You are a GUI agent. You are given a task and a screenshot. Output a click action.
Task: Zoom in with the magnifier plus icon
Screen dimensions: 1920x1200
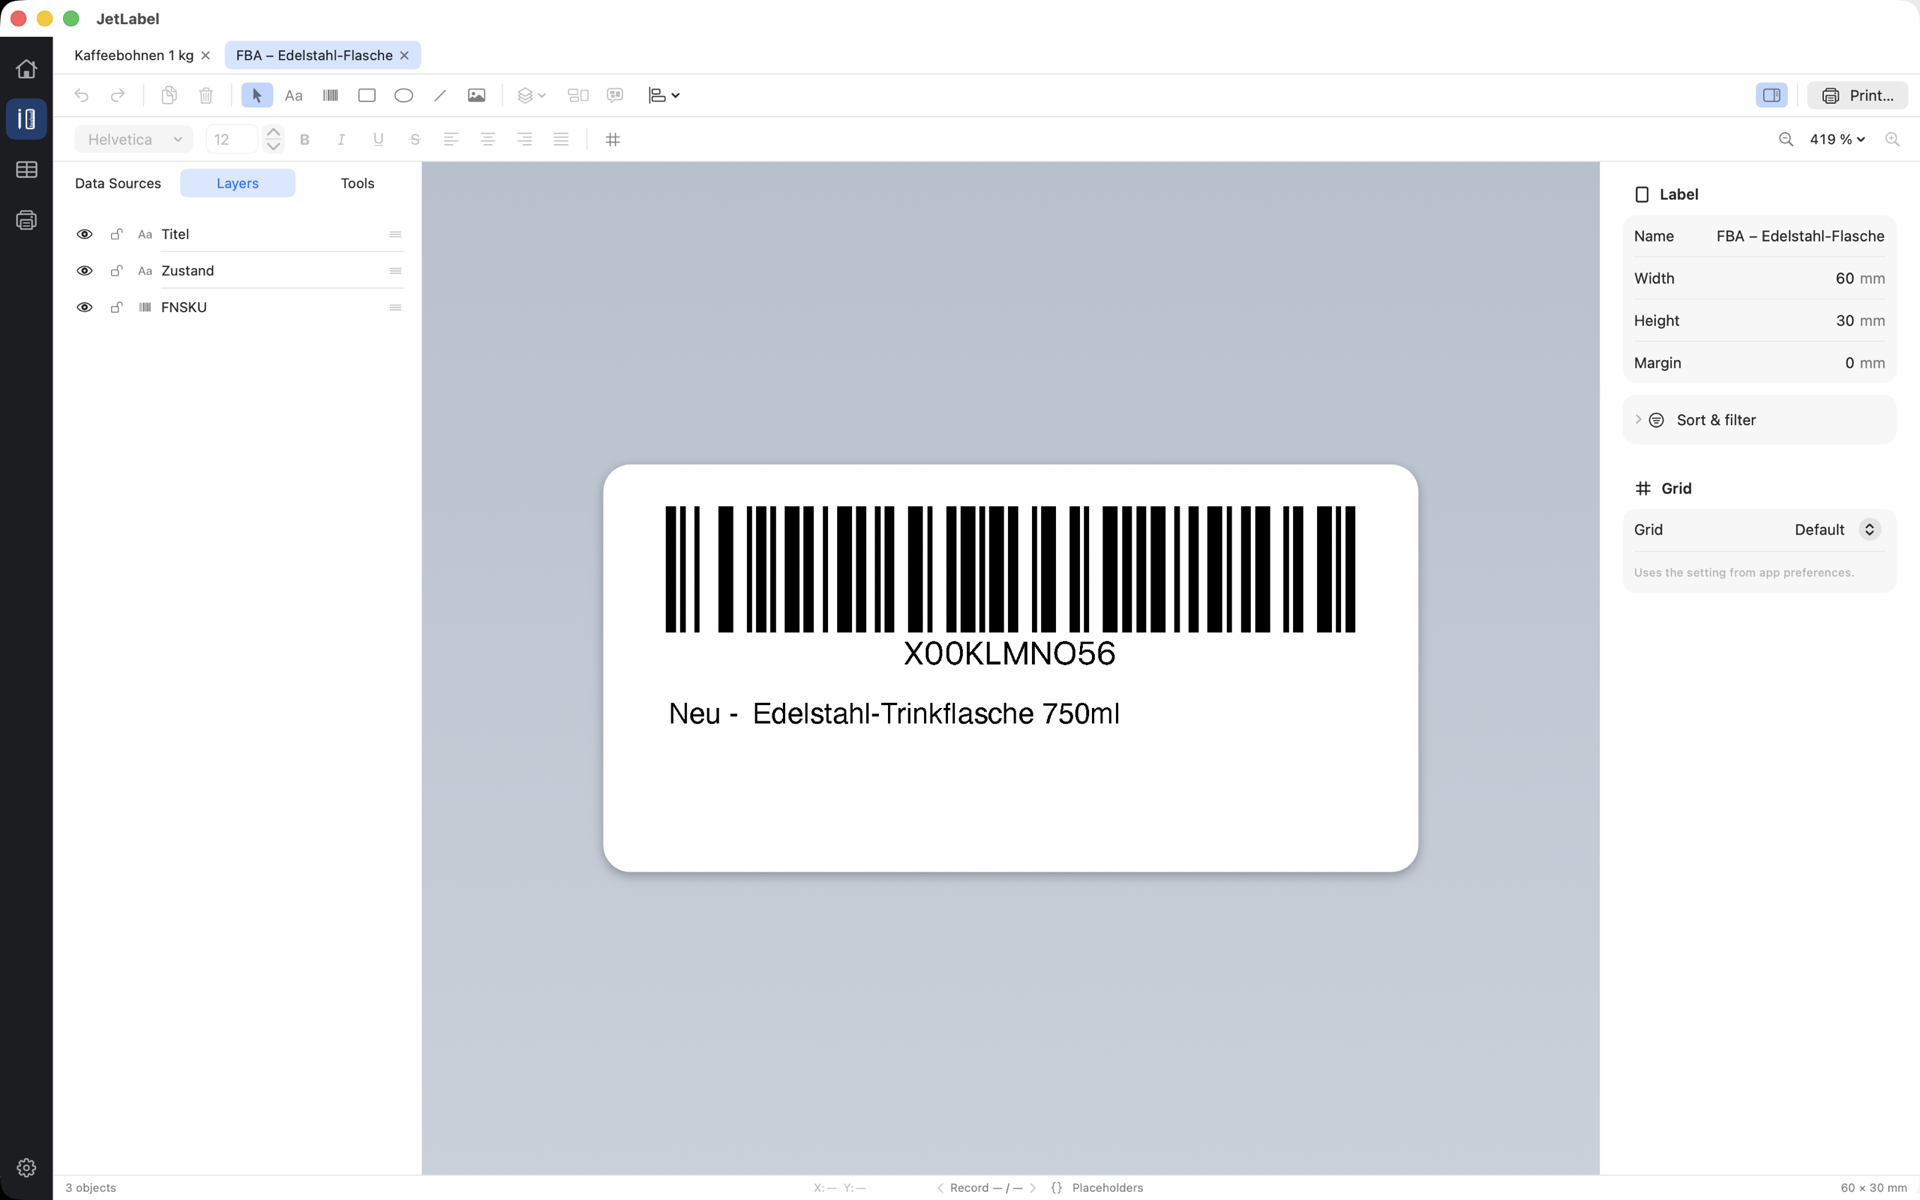tap(1892, 139)
